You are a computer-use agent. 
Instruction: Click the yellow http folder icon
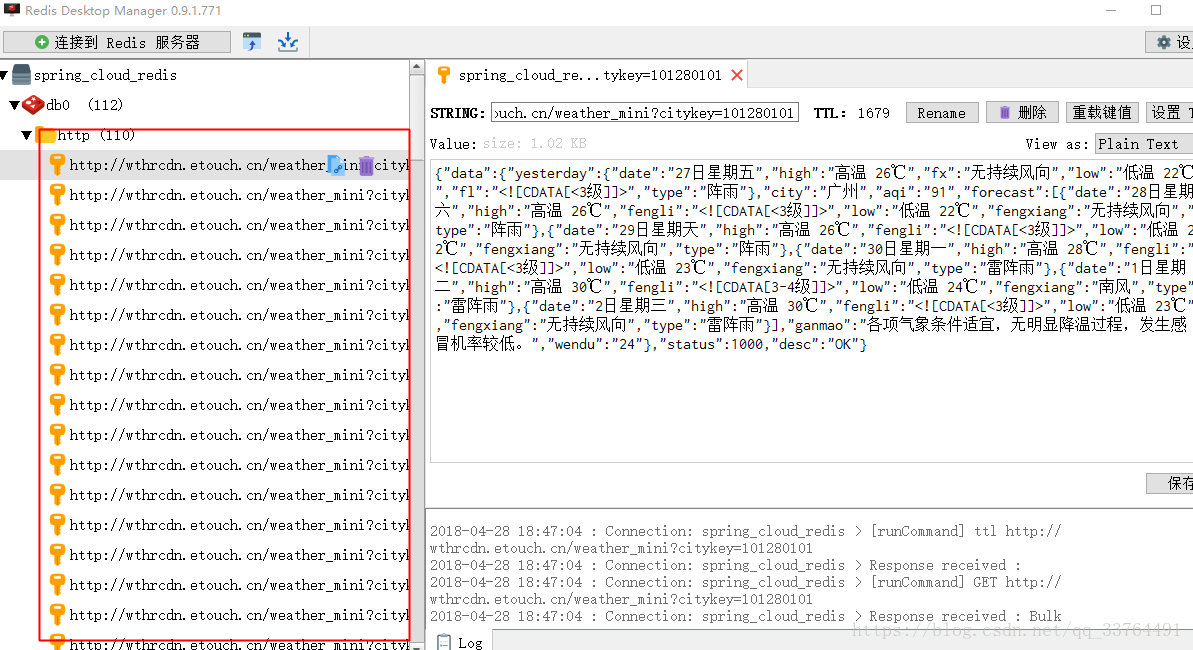pyautogui.click(x=46, y=135)
